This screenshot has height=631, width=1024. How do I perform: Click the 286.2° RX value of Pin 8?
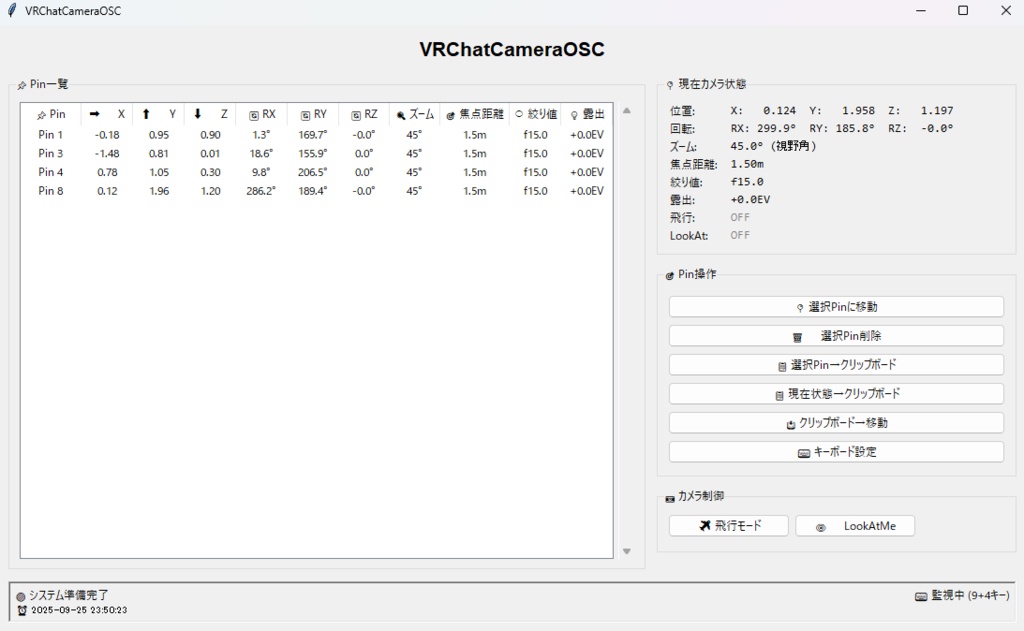point(261,191)
